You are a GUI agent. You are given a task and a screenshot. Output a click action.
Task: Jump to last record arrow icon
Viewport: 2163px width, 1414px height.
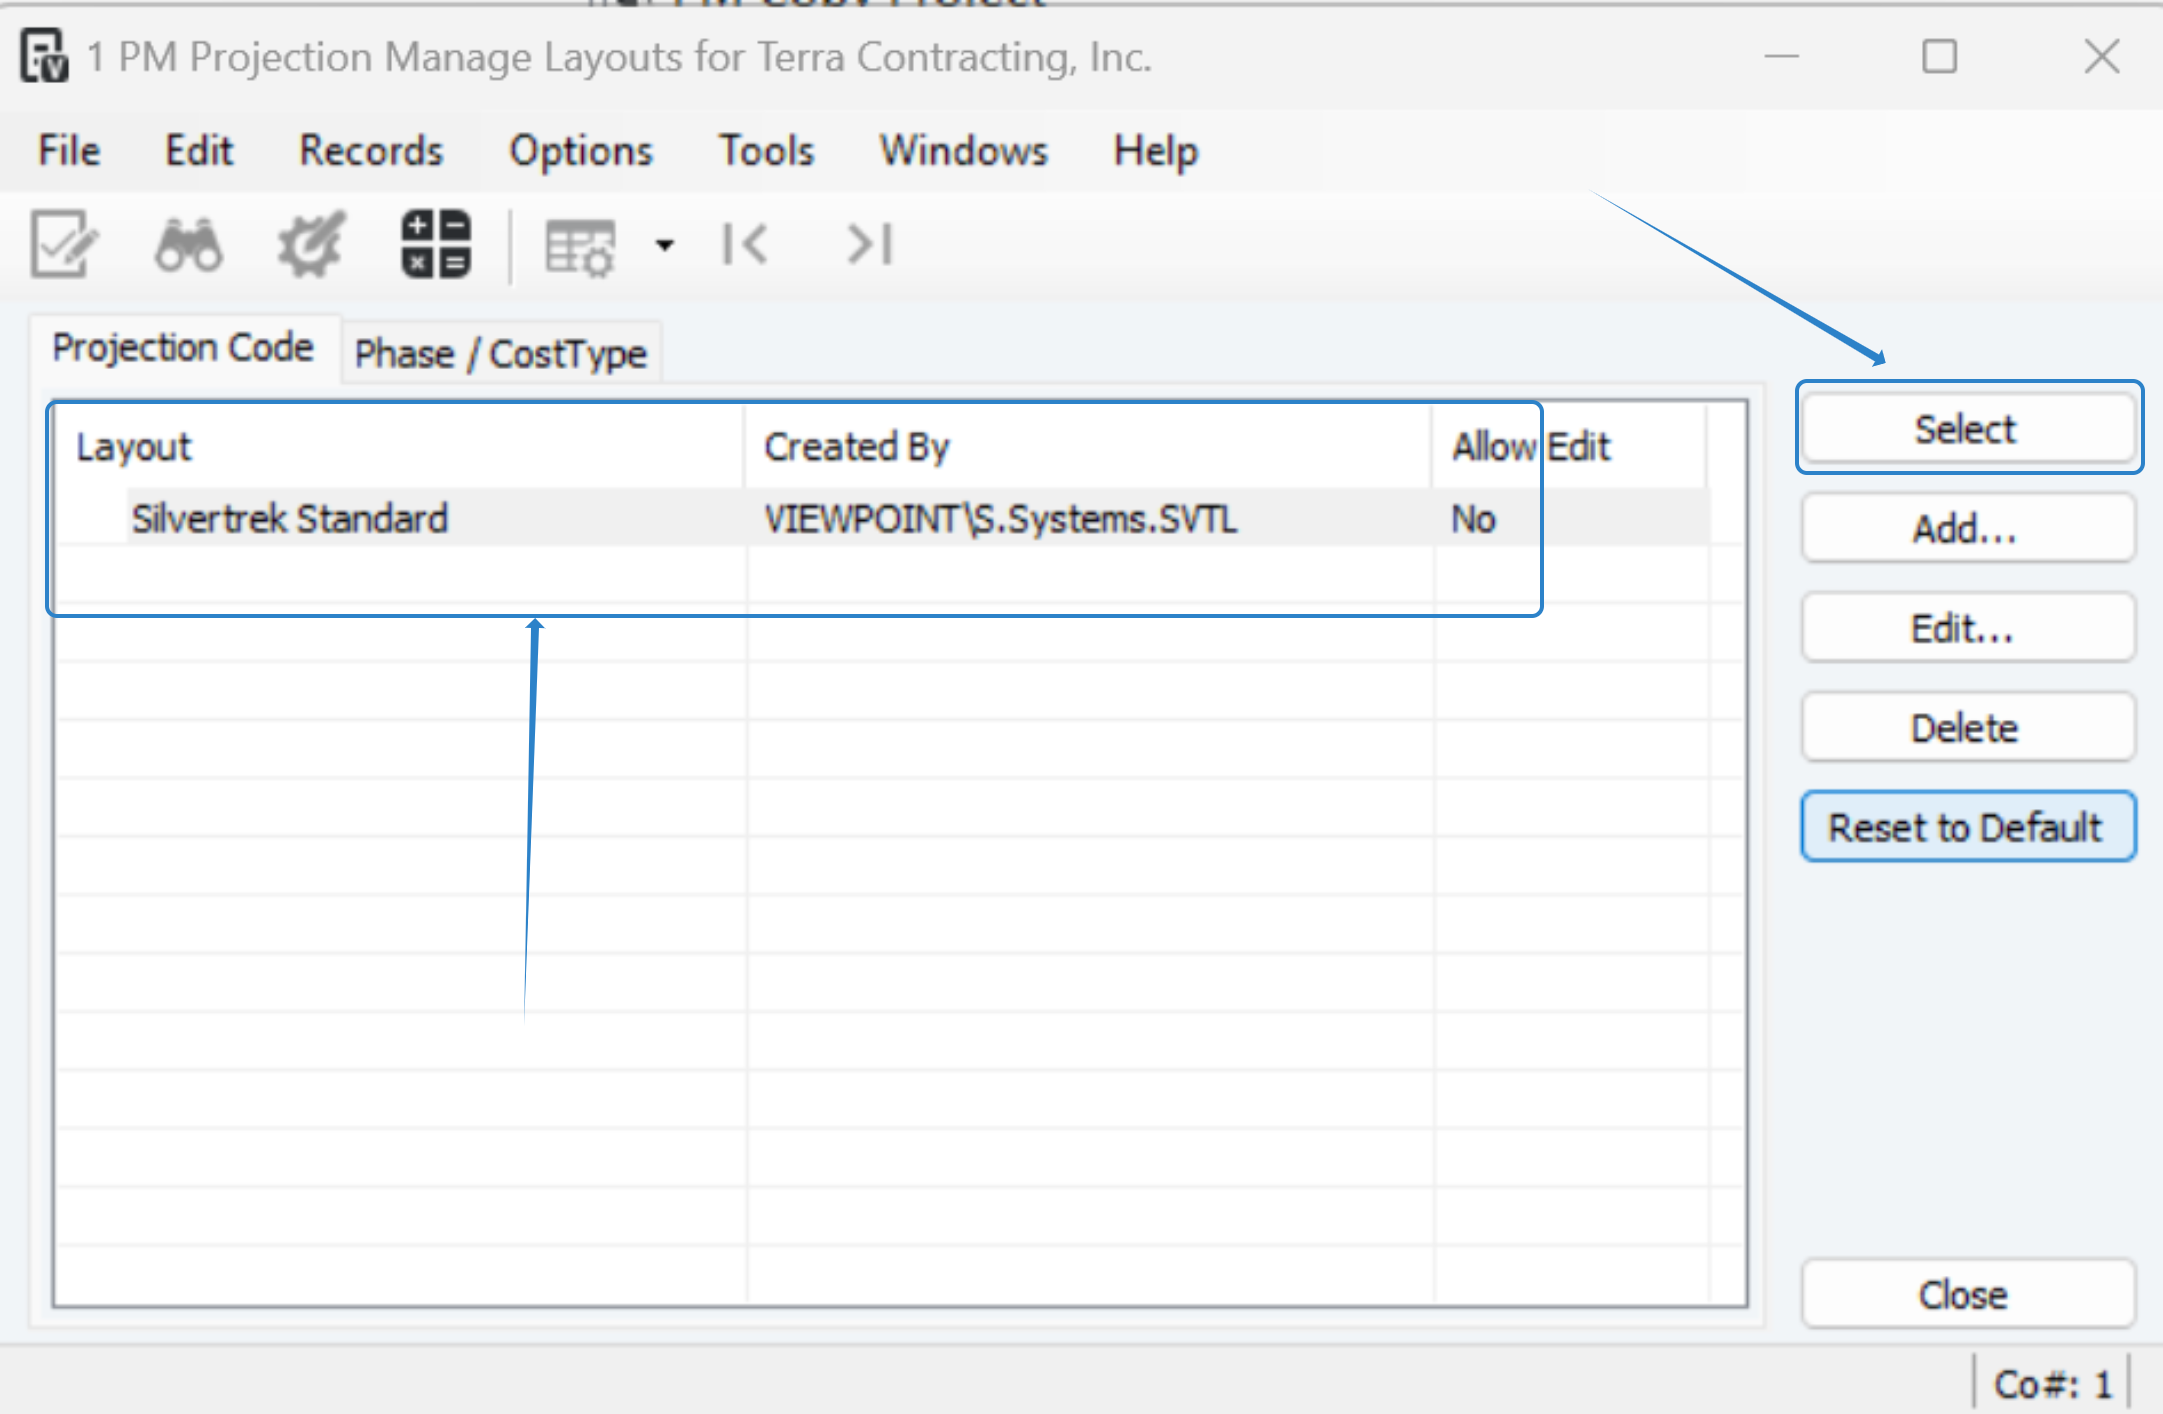pyautogui.click(x=869, y=244)
